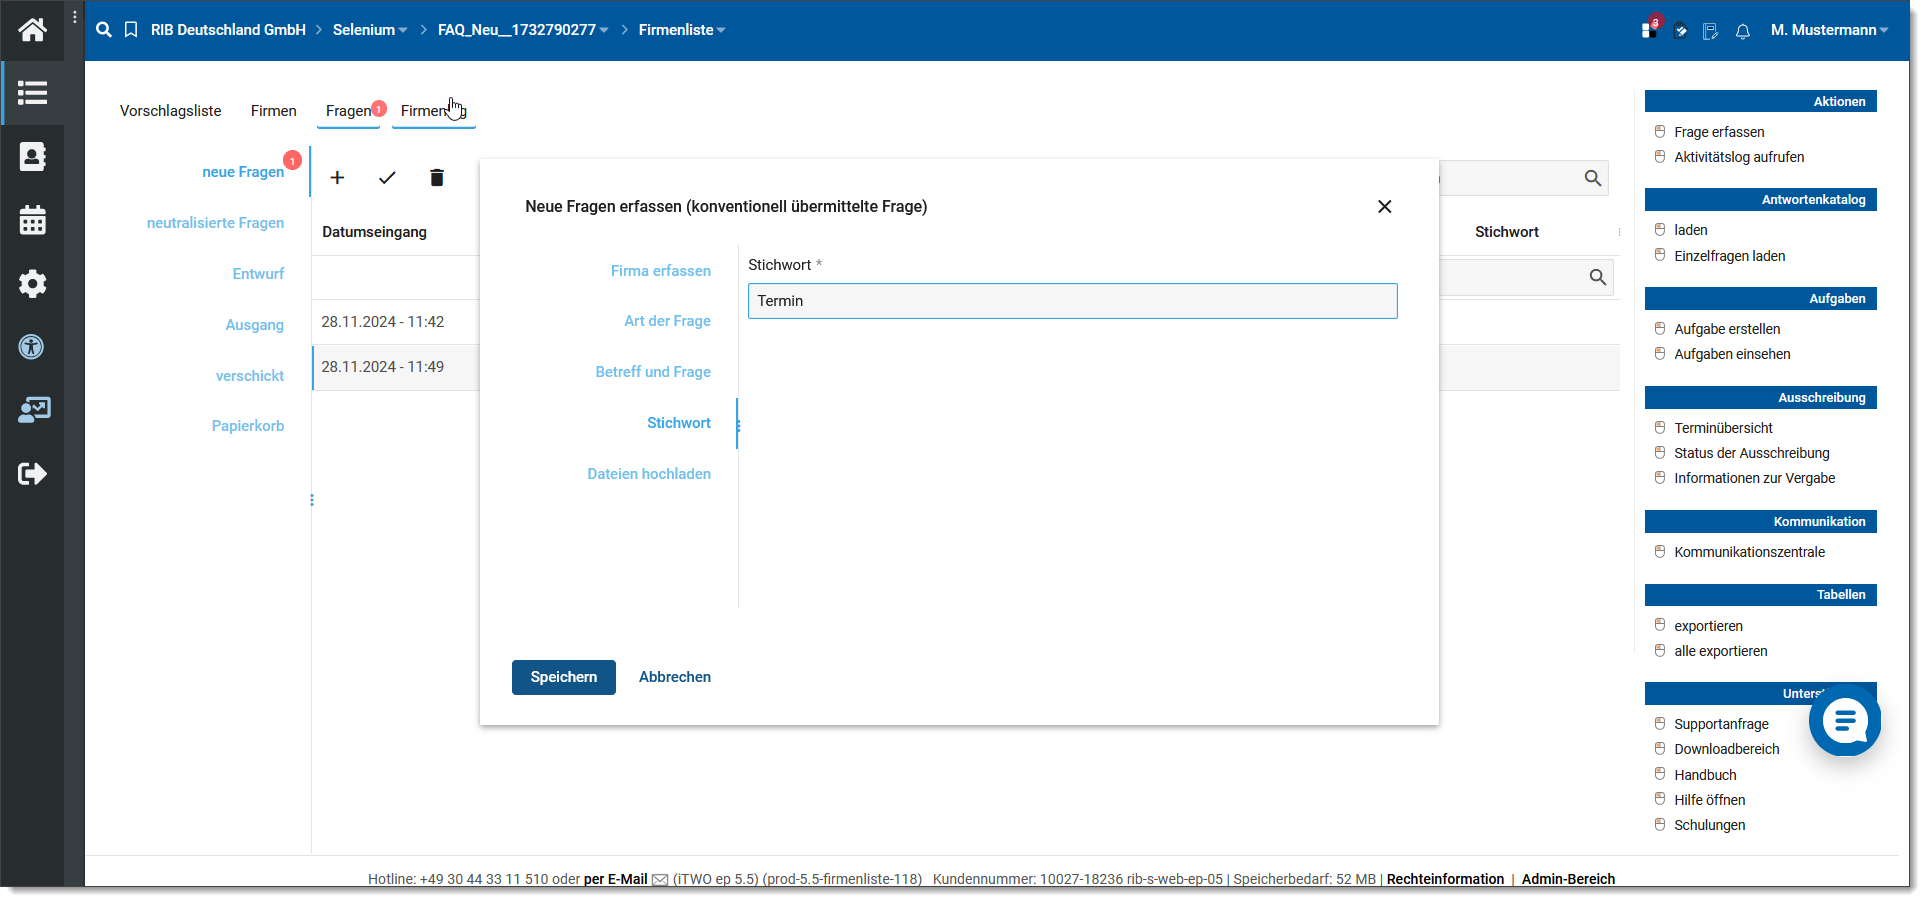Click into the Stichwort text field

point(1071,301)
